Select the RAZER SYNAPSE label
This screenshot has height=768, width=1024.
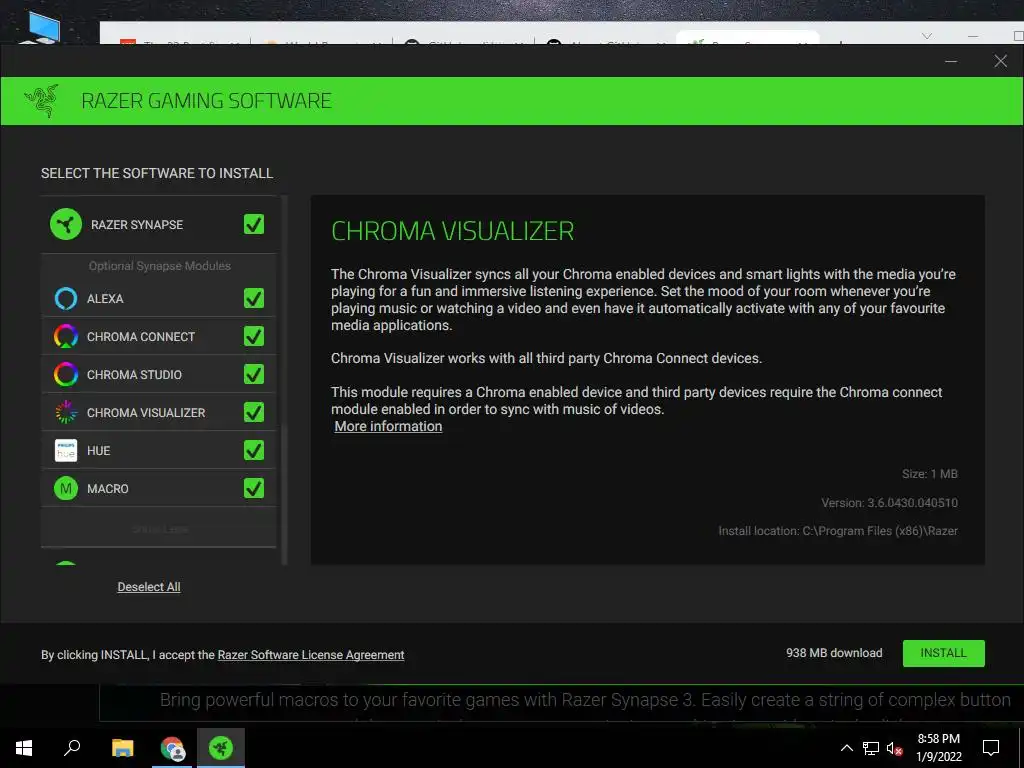tap(137, 225)
